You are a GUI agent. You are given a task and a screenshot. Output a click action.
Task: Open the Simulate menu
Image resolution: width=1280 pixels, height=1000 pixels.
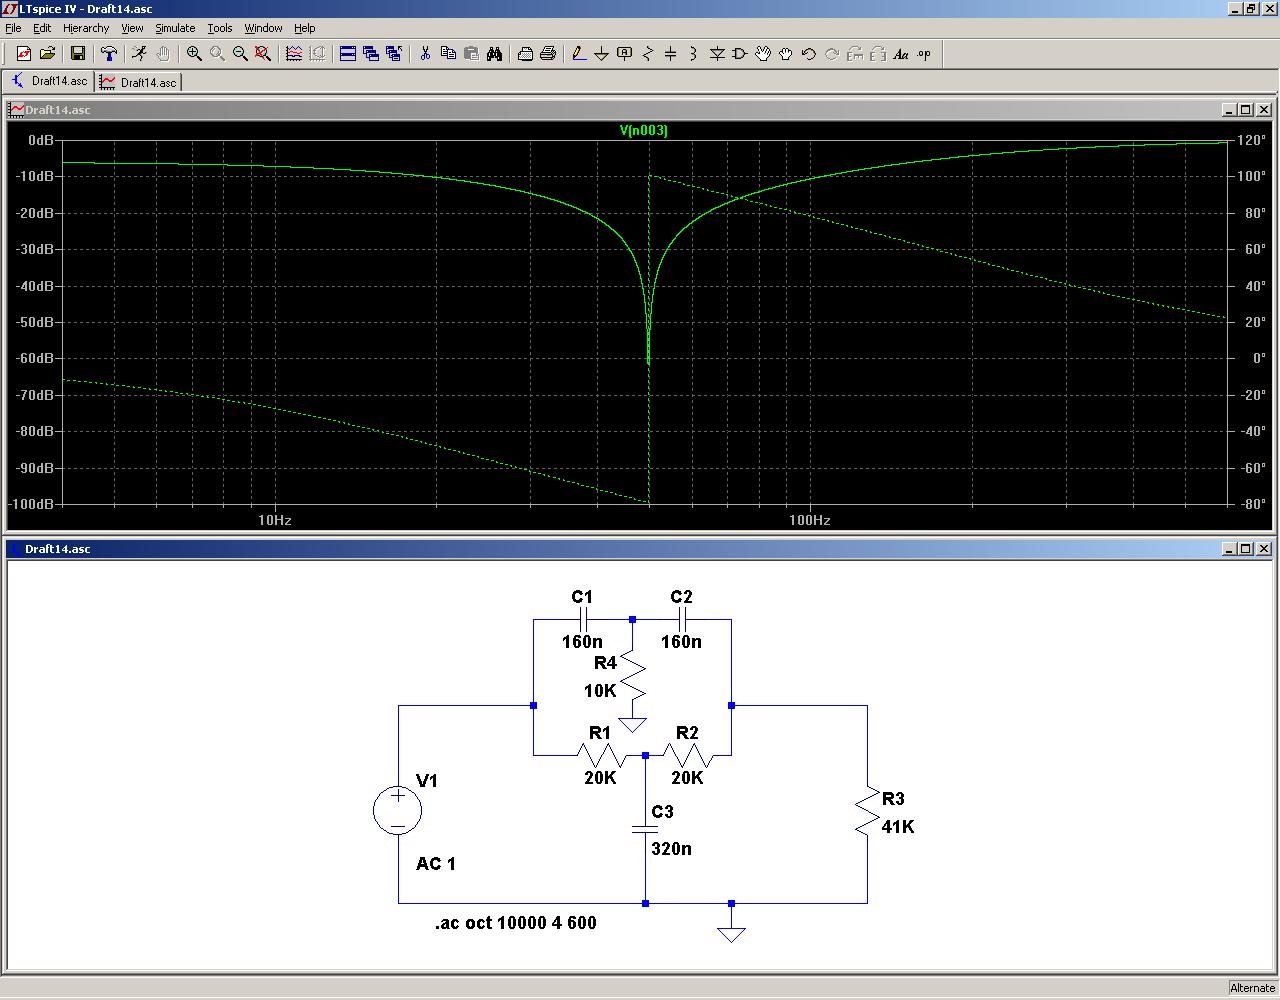[x=175, y=28]
